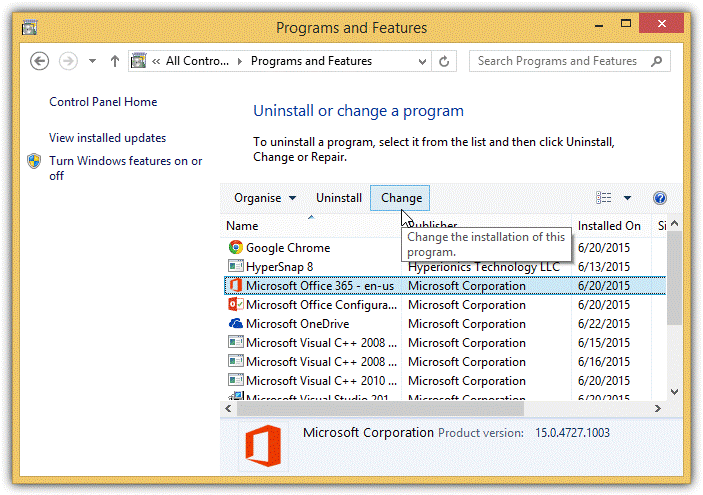Click the horizontal scrollbar thumb
Viewport: 703px width, 495px height.
(380, 408)
